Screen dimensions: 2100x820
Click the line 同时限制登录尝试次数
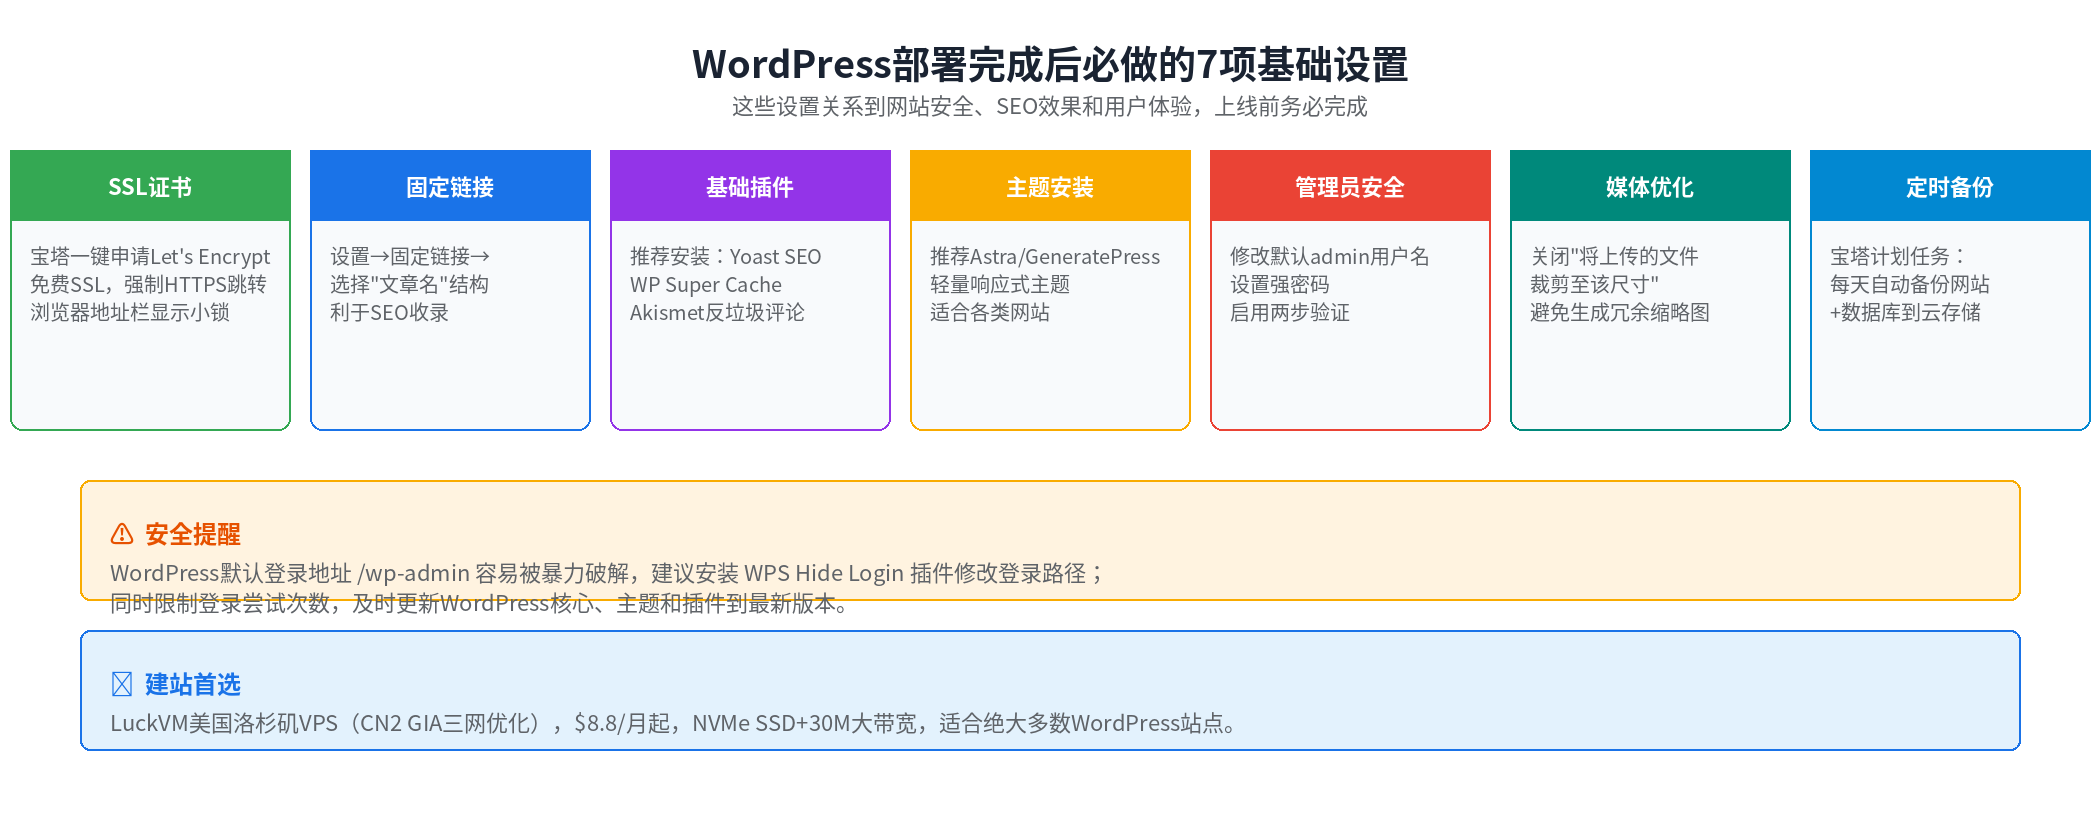pyautogui.click(x=480, y=603)
